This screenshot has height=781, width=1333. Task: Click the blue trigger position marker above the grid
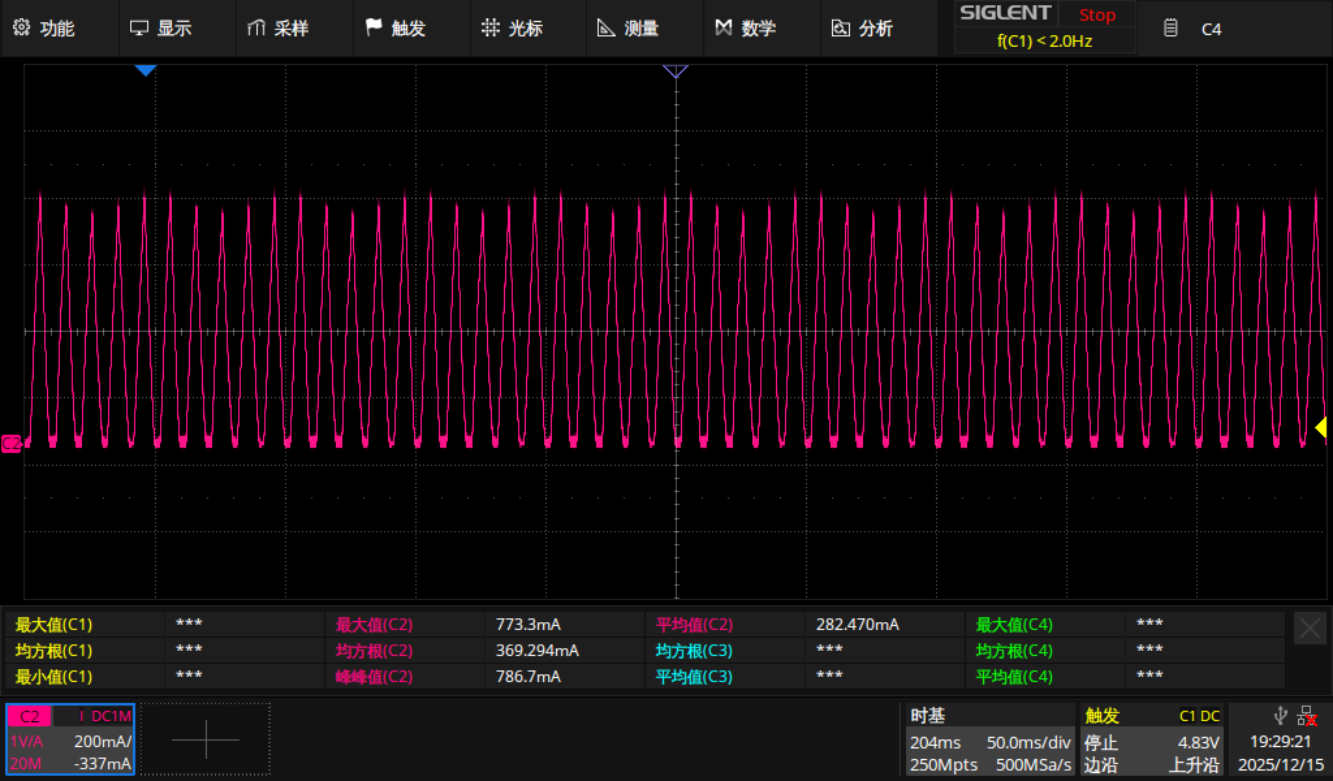146,70
